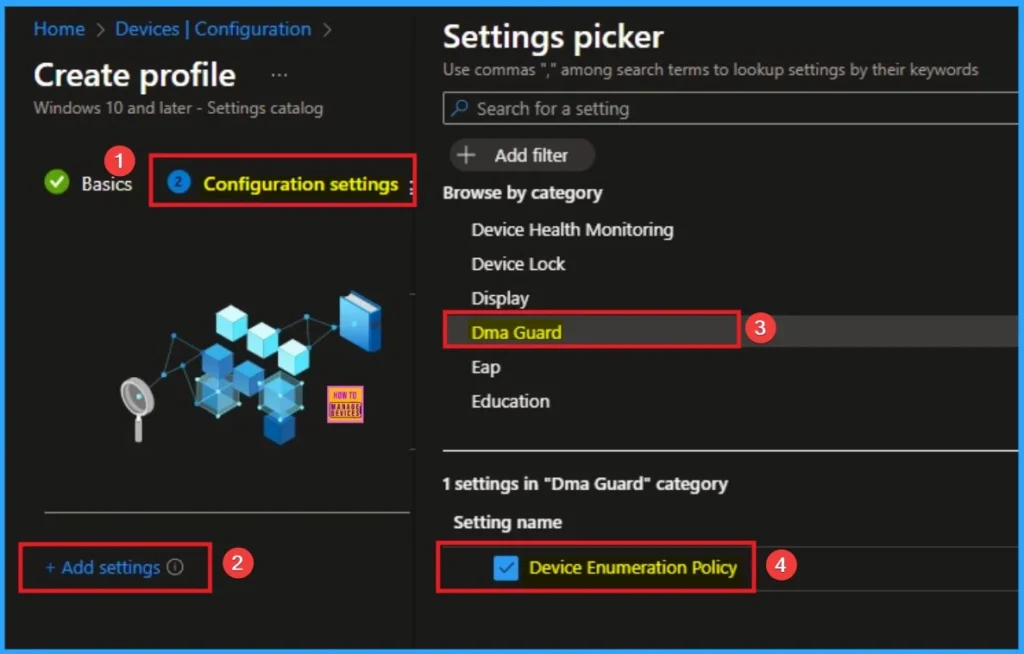This screenshot has width=1024, height=654.
Task: Click the info icon beside Add settings
Action: pyautogui.click(x=175, y=567)
